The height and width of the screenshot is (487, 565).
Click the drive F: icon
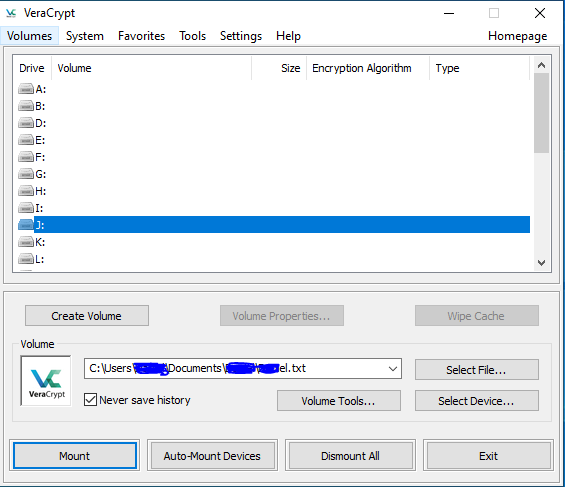pos(26,157)
